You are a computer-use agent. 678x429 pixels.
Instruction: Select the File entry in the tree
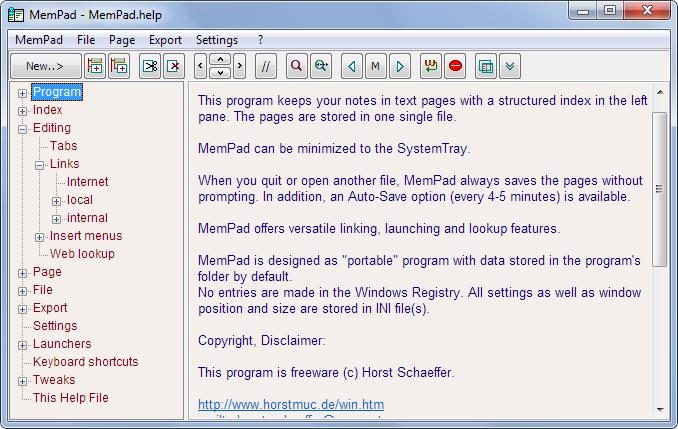pos(43,290)
